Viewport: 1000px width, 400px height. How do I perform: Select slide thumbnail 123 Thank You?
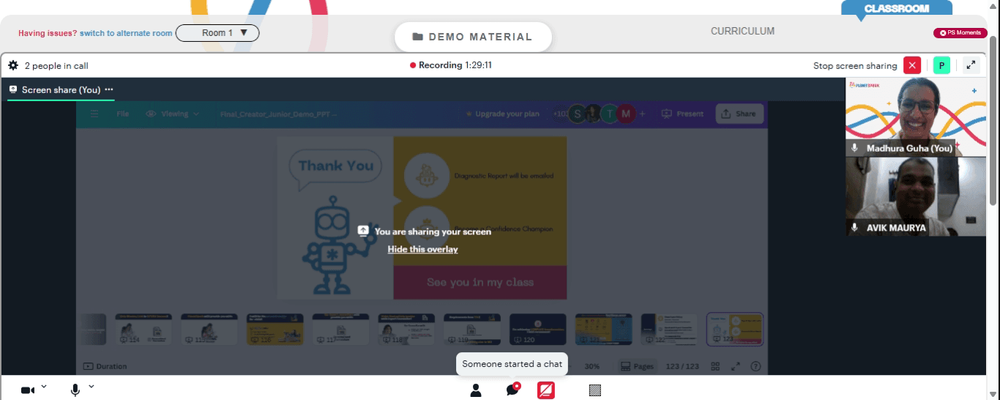(x=735, y=329)
